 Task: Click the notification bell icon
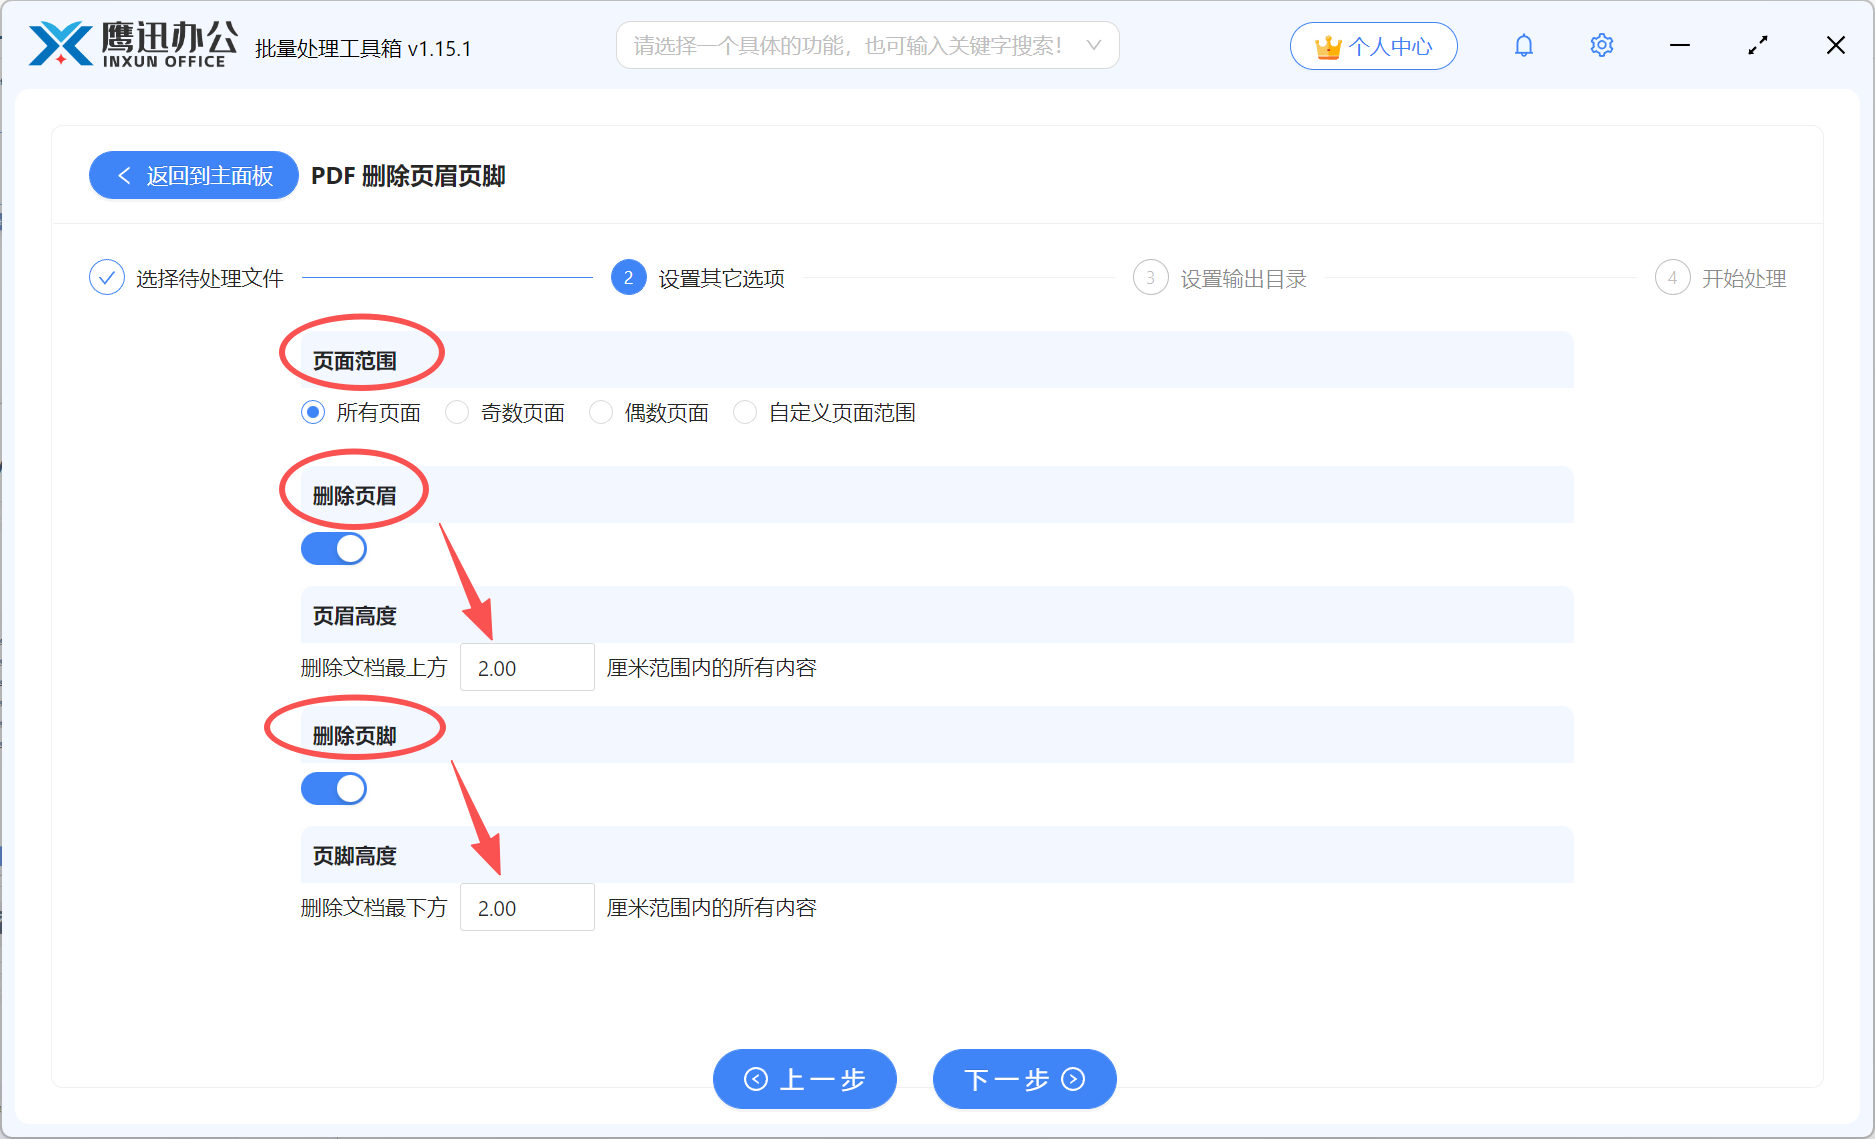pyautogui.click(x=1523, y=46)
